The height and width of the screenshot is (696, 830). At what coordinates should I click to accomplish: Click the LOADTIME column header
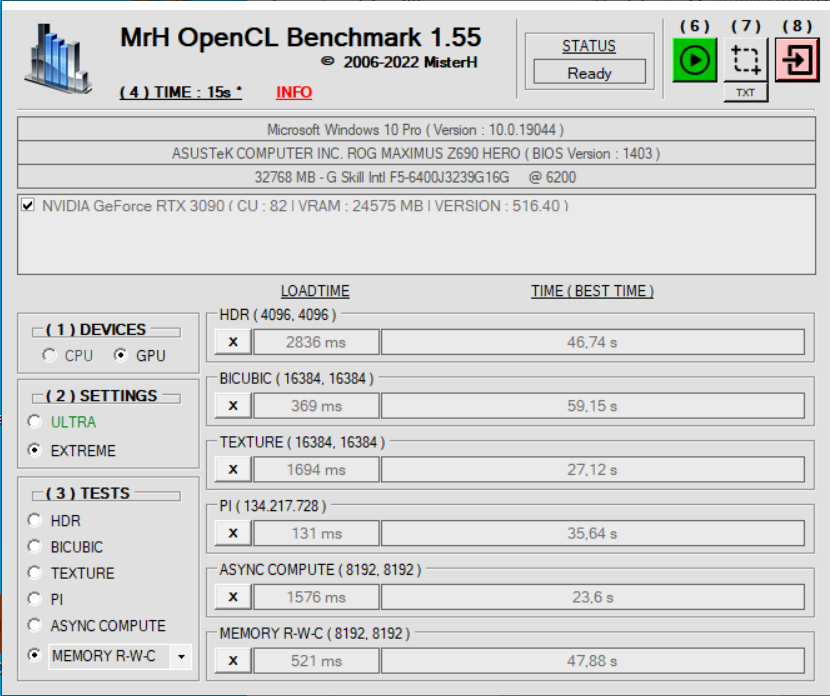pos(315,291)
